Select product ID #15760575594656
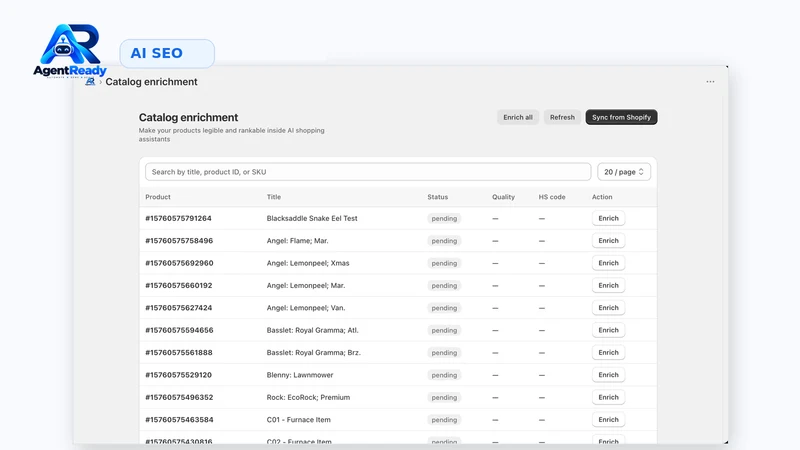This screenshot has height=450, width=800. (x=179, y=330)
